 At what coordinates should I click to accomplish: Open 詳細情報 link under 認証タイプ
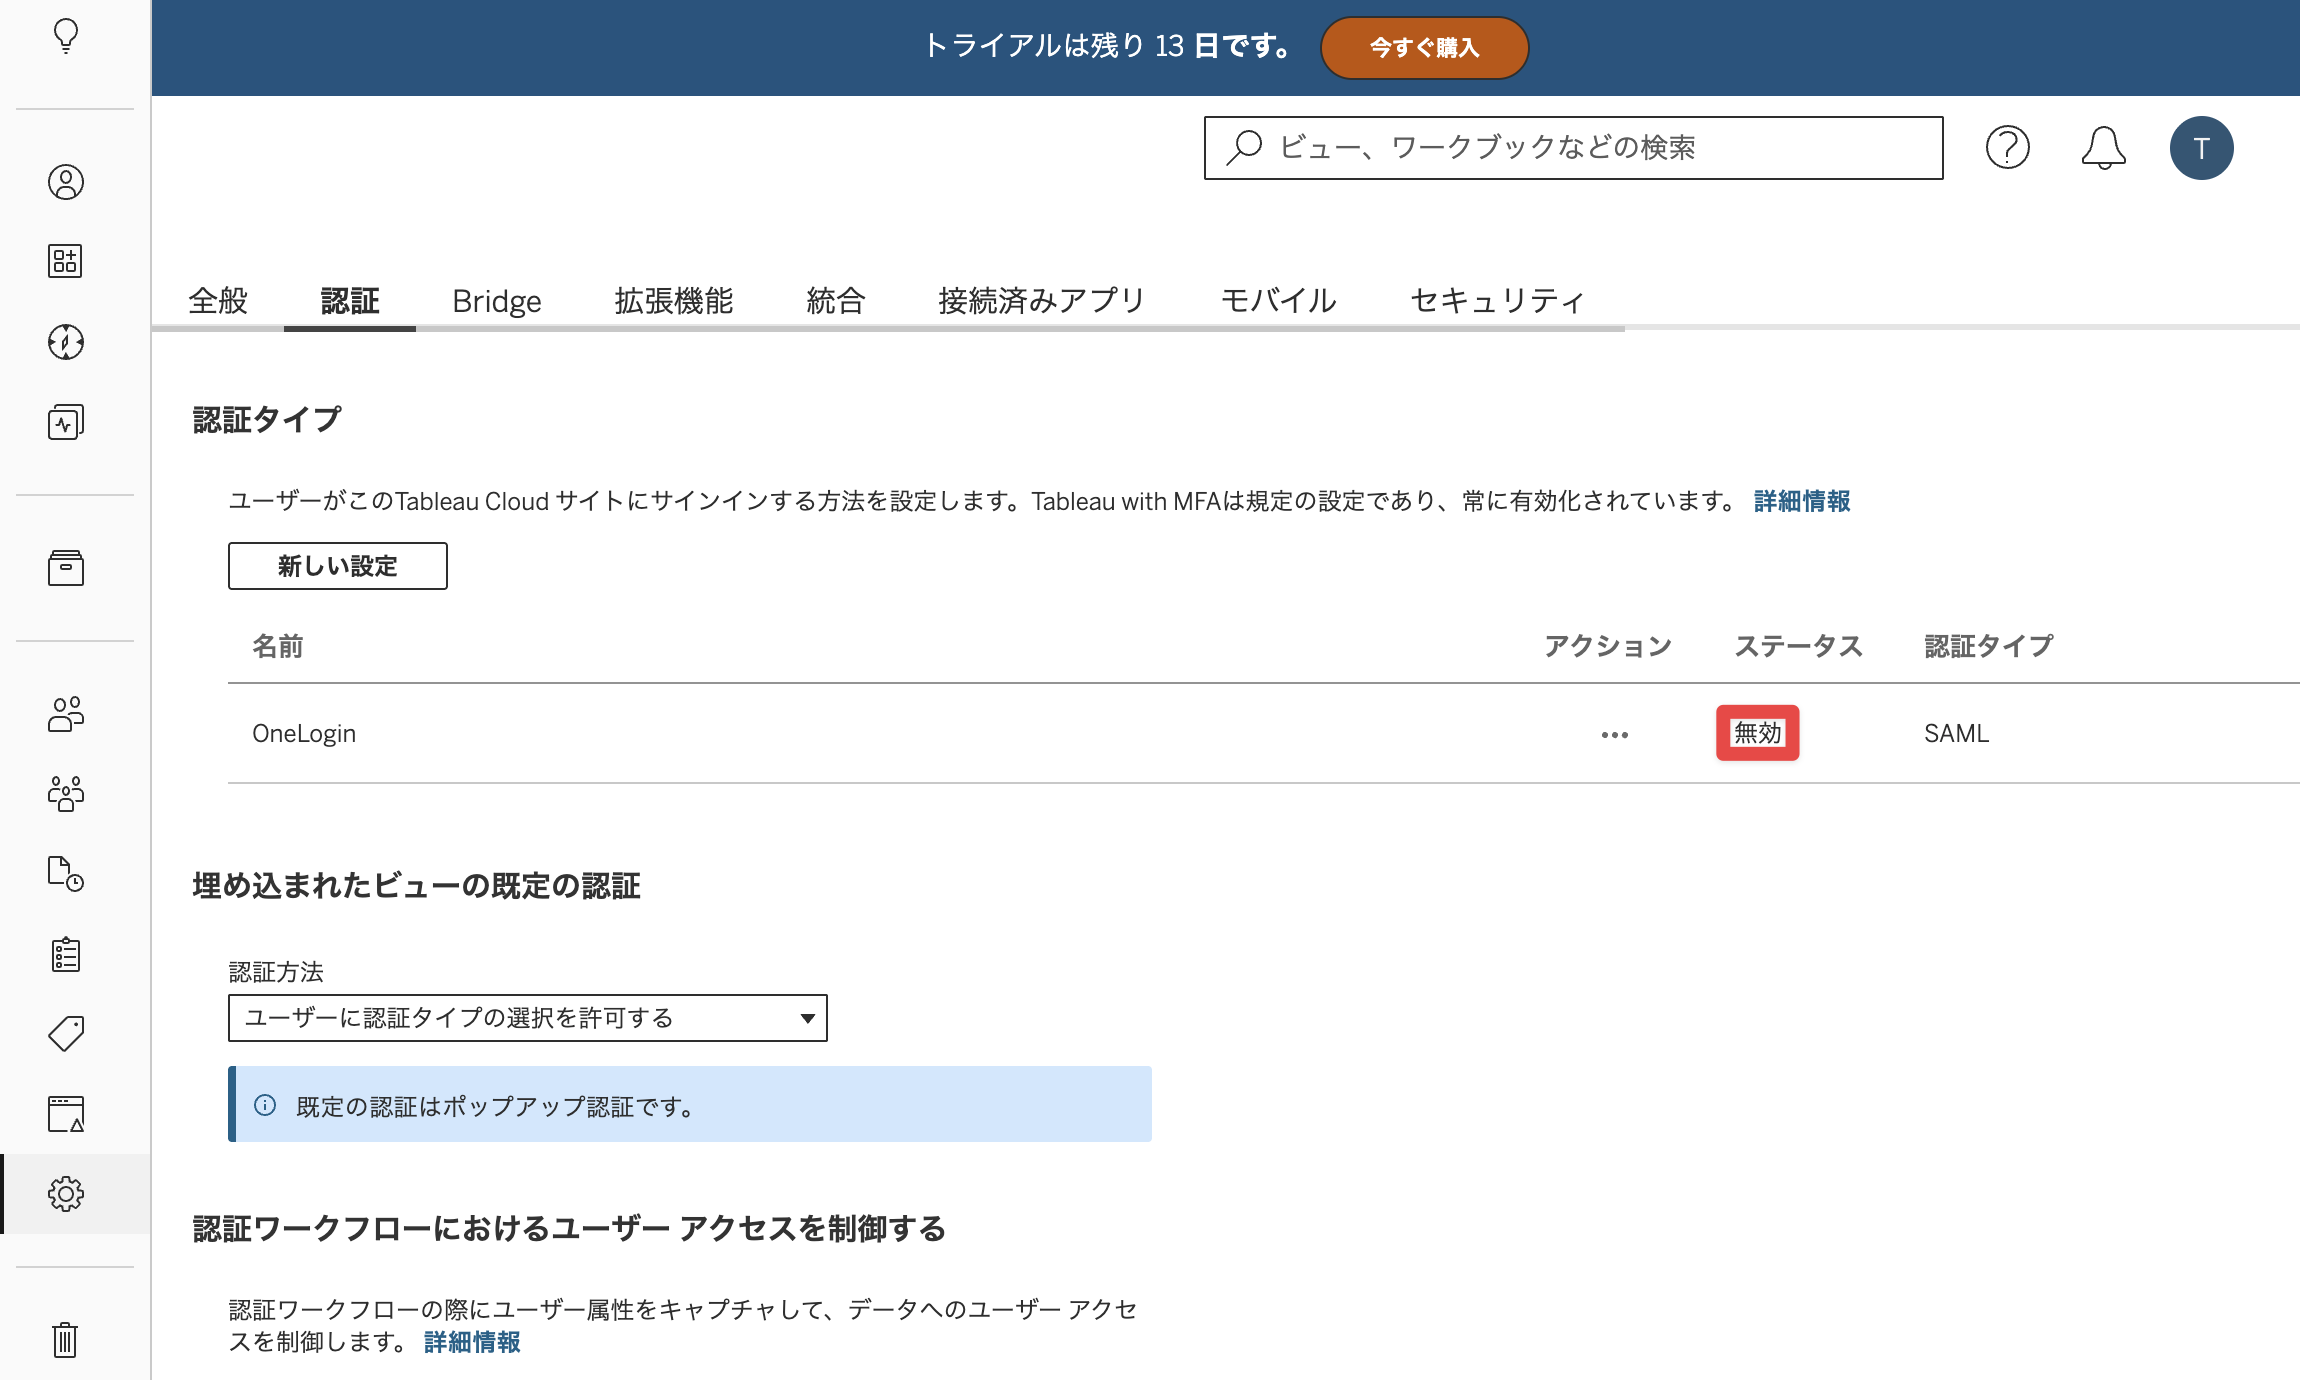[1802, 501]
